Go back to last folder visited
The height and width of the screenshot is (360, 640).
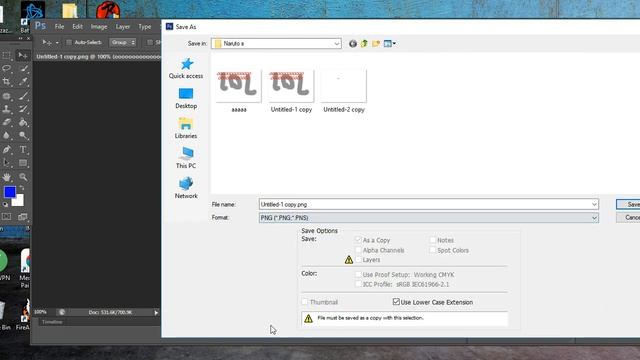point(353,44)
